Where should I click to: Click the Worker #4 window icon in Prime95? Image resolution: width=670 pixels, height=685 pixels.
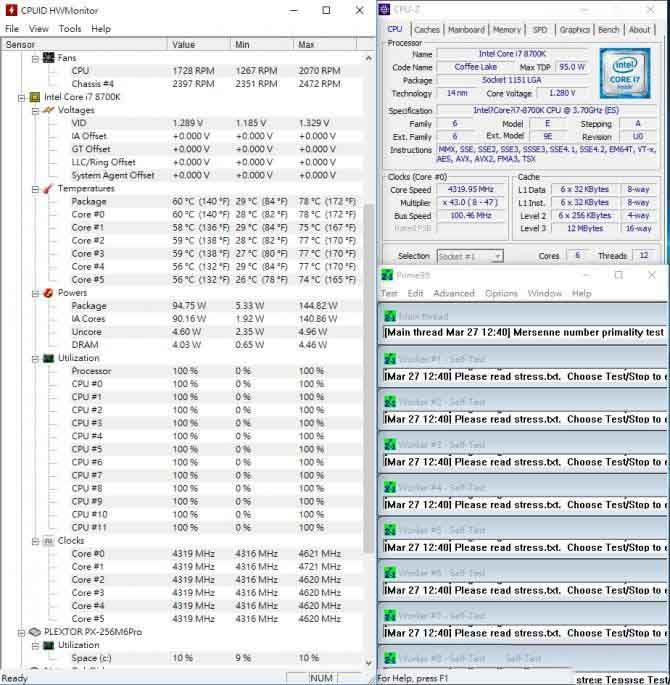click(x=390, y=487)
